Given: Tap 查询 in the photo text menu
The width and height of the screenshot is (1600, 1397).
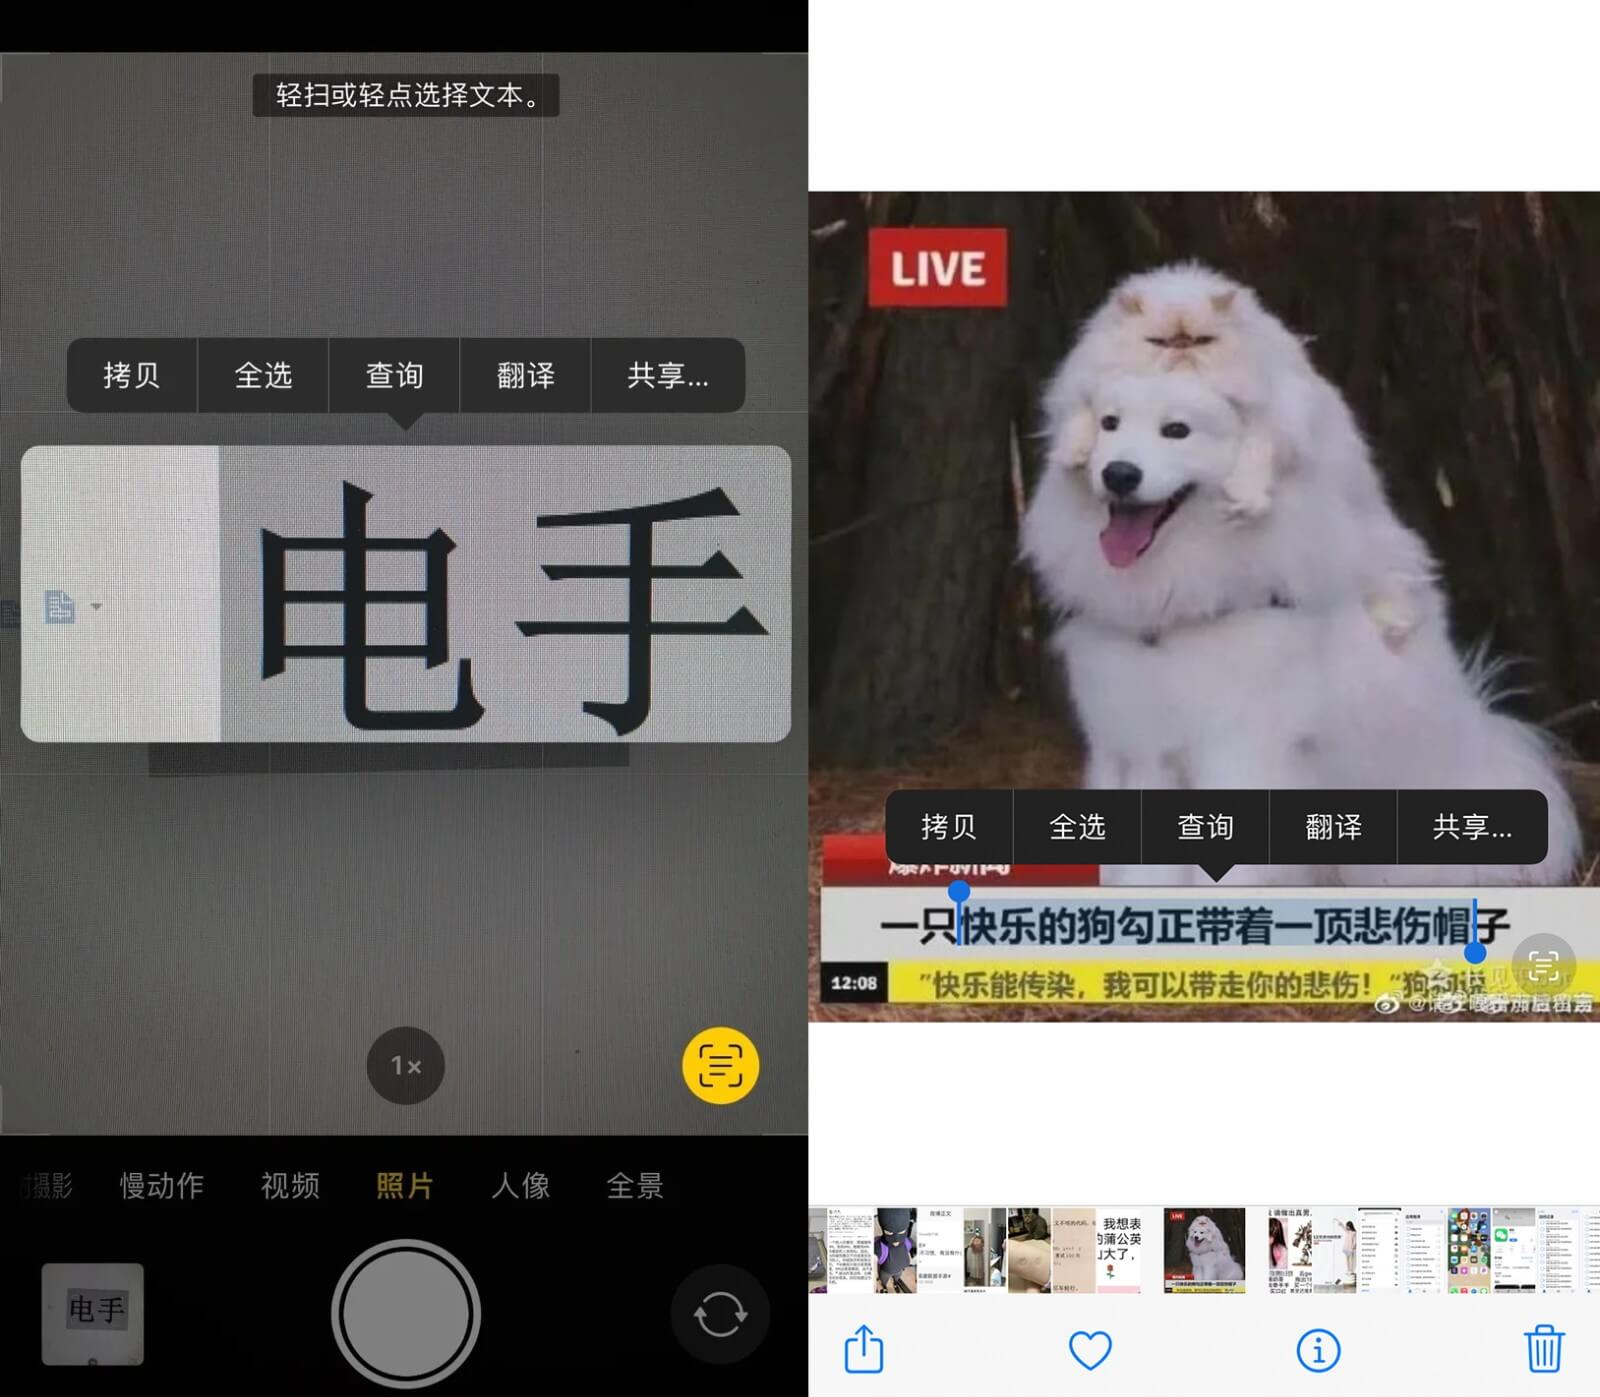Looking at the screenshot, I should click(1205, 827).
